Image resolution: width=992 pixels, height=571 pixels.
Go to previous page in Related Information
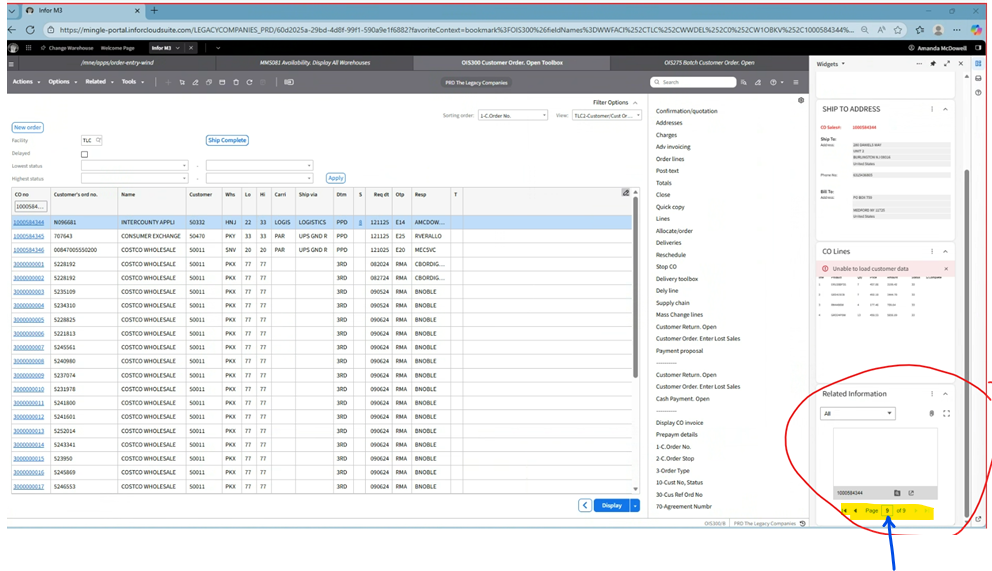[855, 510]
